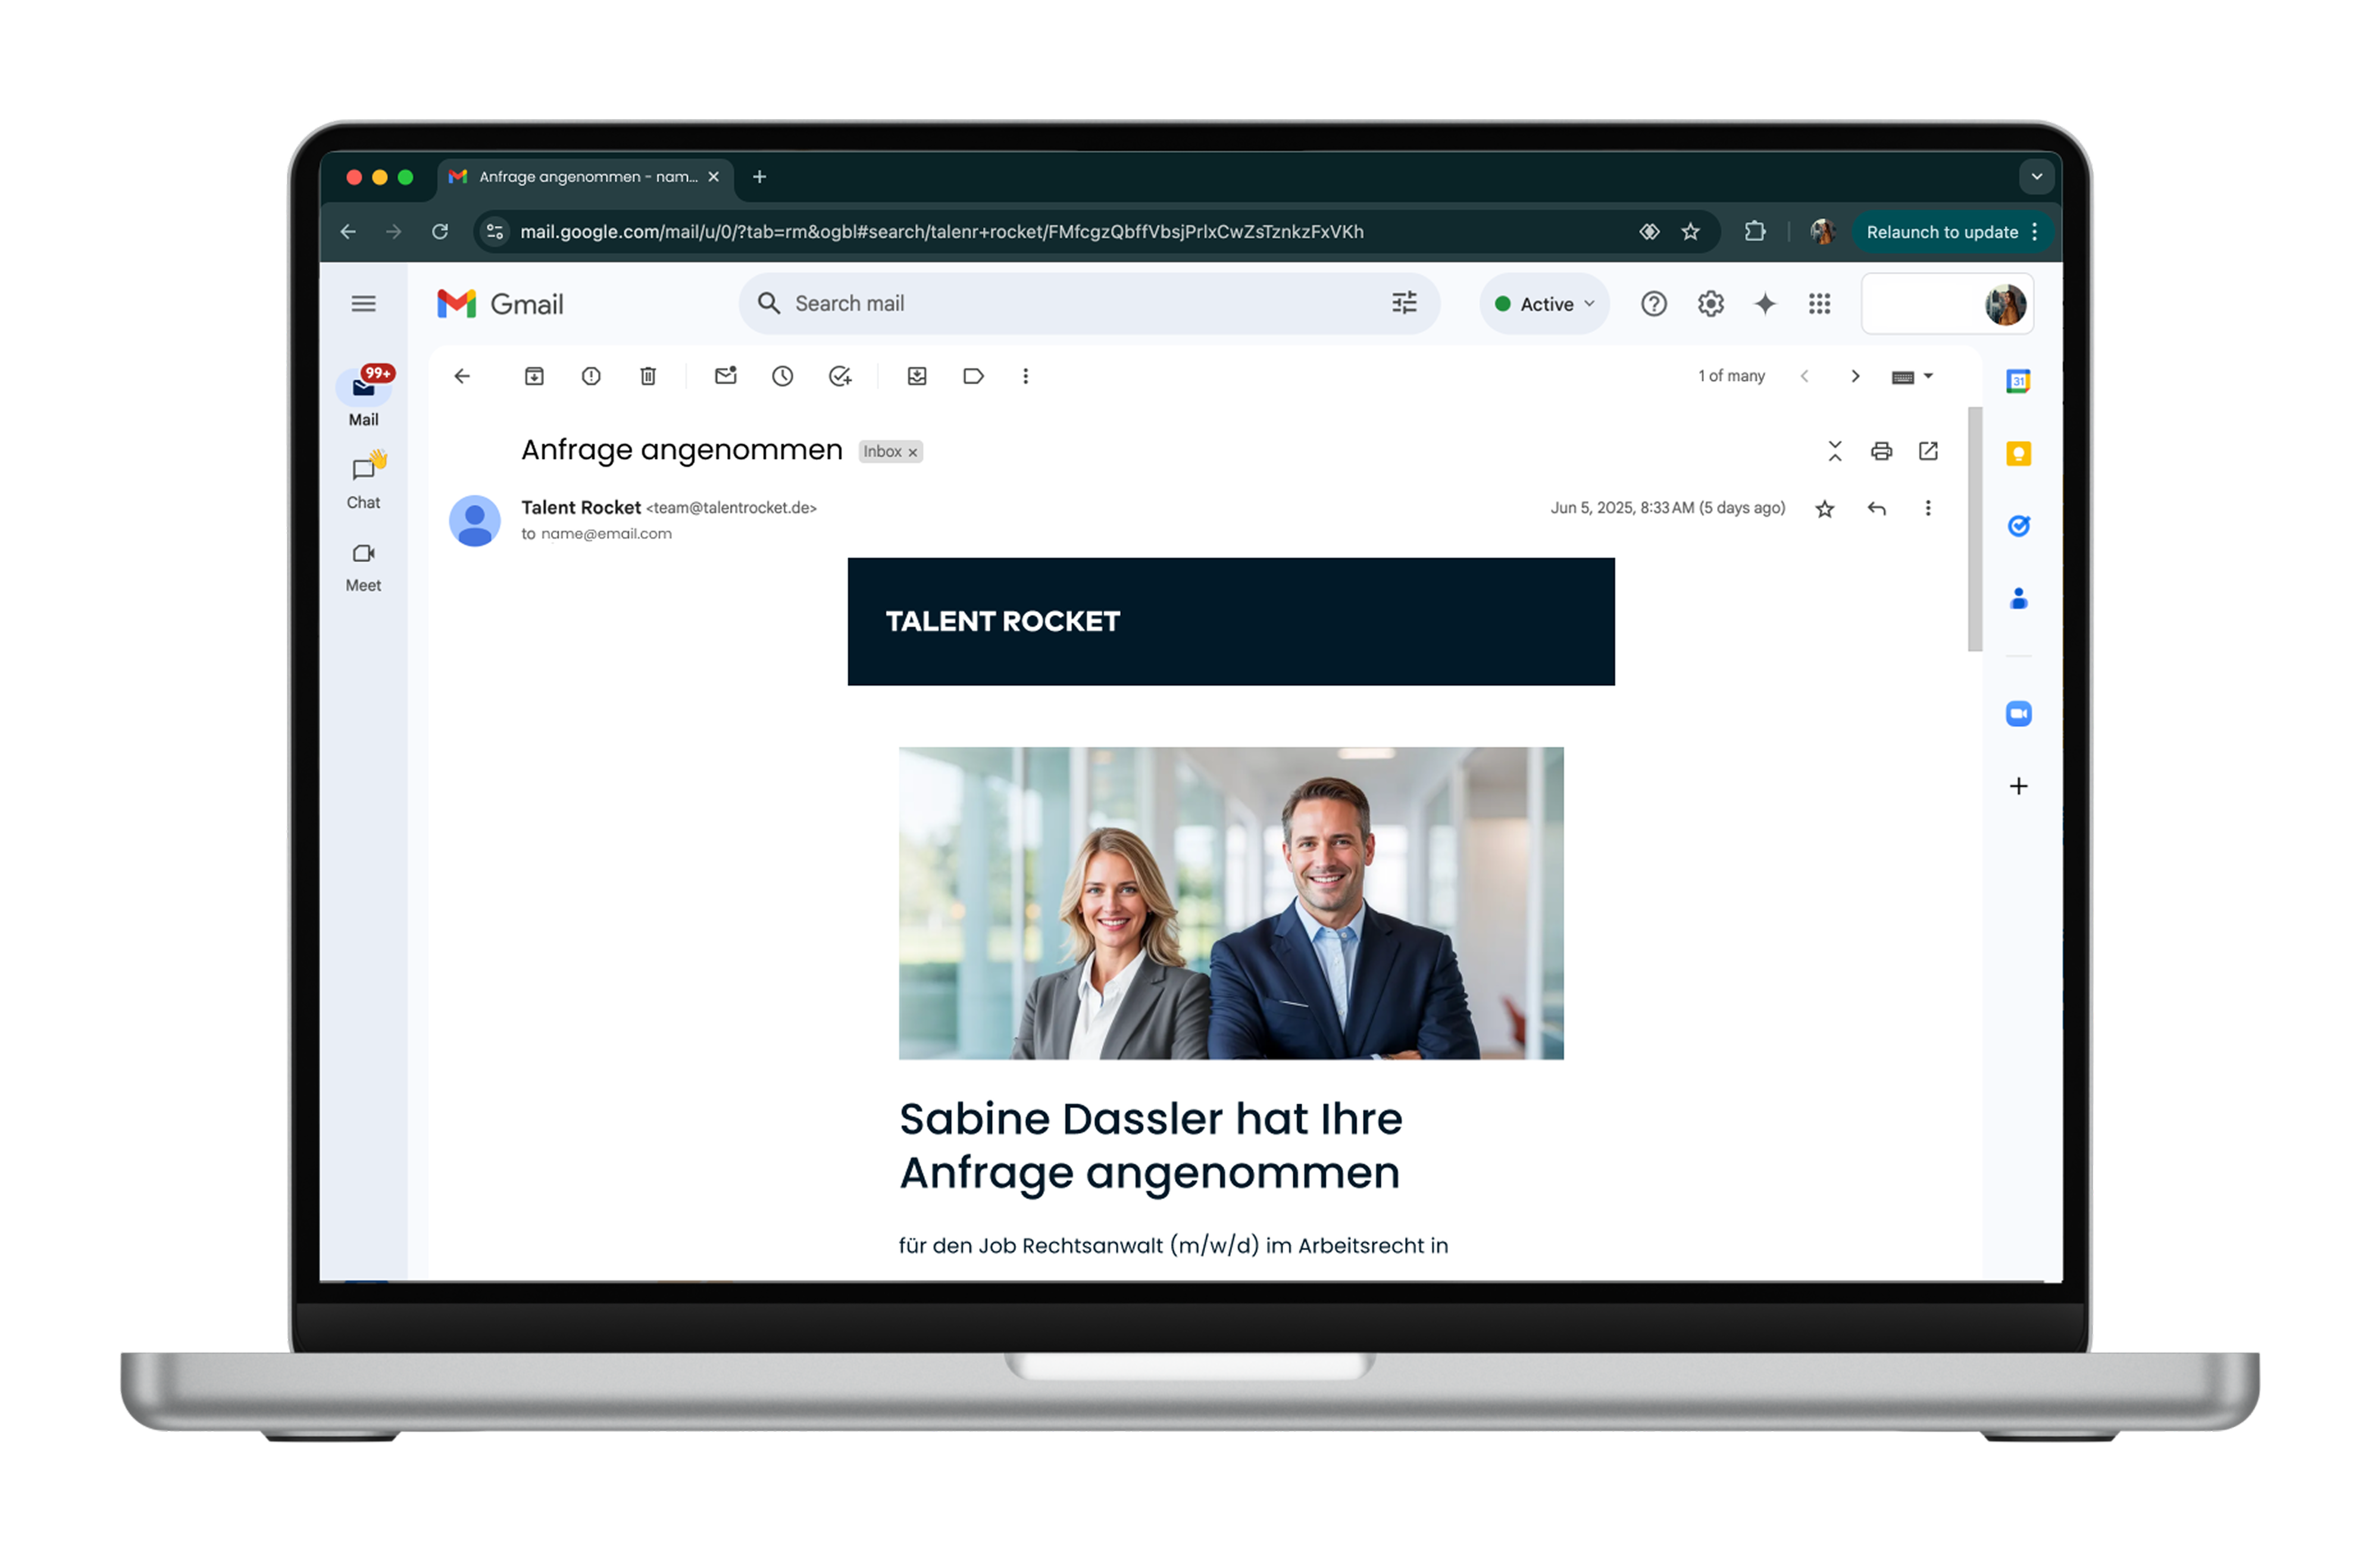Open the Google Lens icon in address bar

tap(1649, 232)
